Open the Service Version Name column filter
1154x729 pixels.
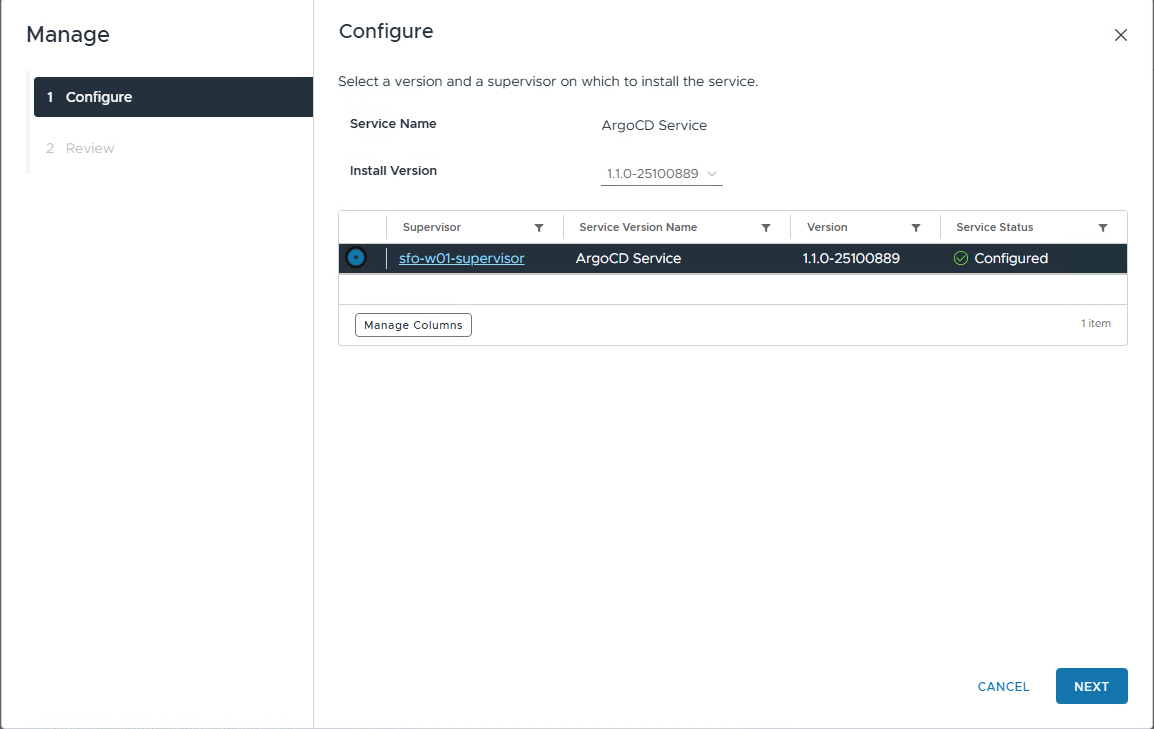(766, 228)
